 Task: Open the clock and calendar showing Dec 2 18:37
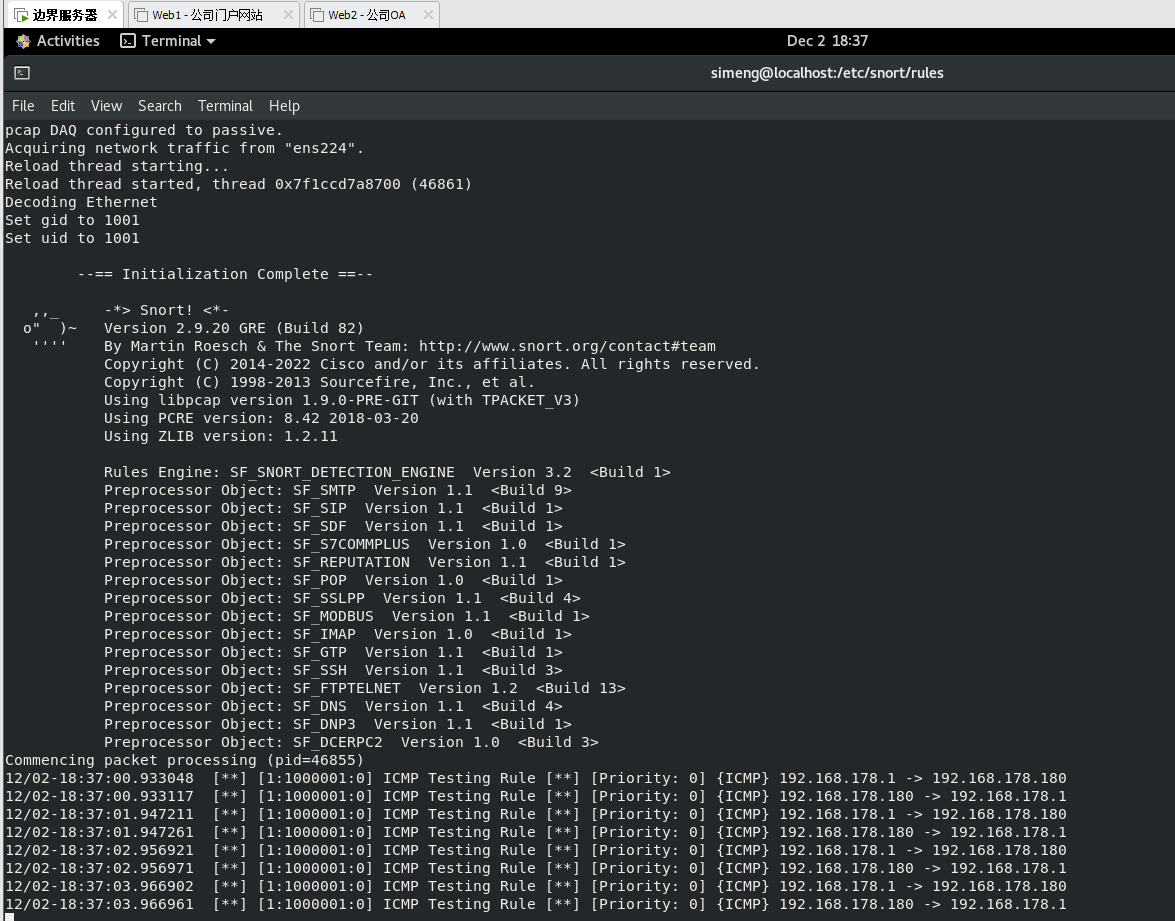[x=827, y=41]
